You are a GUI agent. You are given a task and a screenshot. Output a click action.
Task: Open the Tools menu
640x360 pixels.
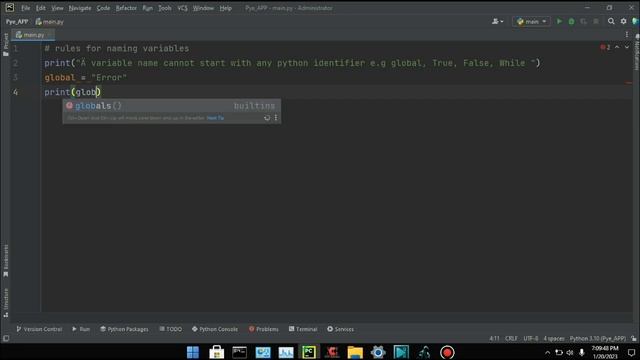click(x=165, y=8)
